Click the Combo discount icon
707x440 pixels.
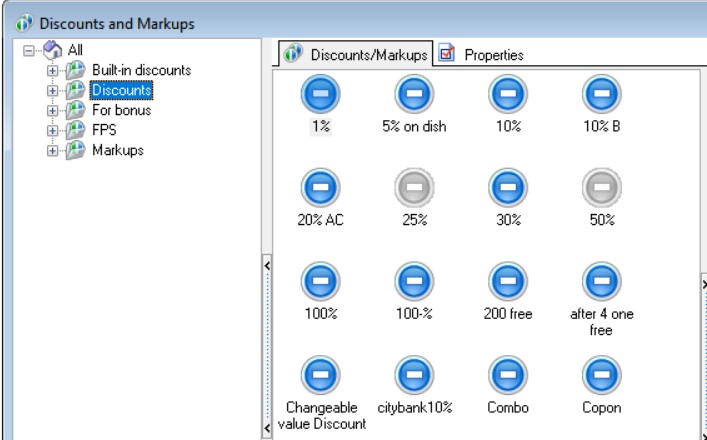click(507, 377)
